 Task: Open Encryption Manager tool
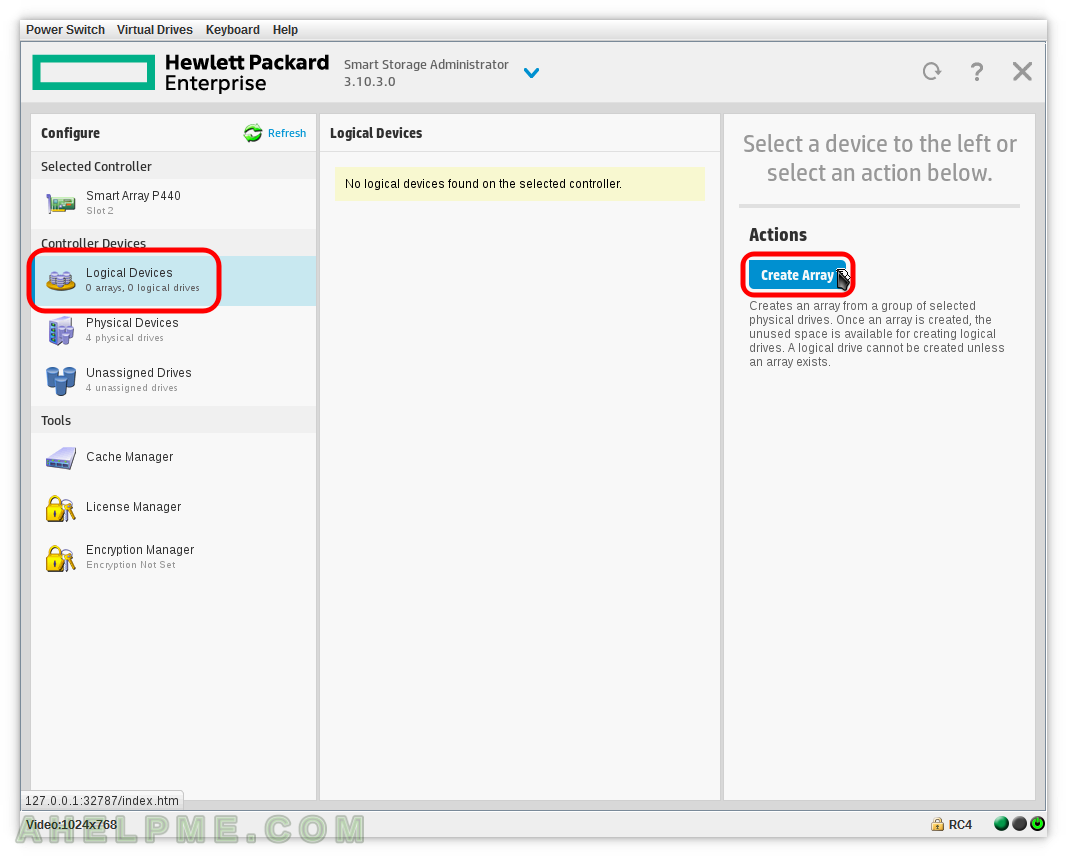coord(174,557)
